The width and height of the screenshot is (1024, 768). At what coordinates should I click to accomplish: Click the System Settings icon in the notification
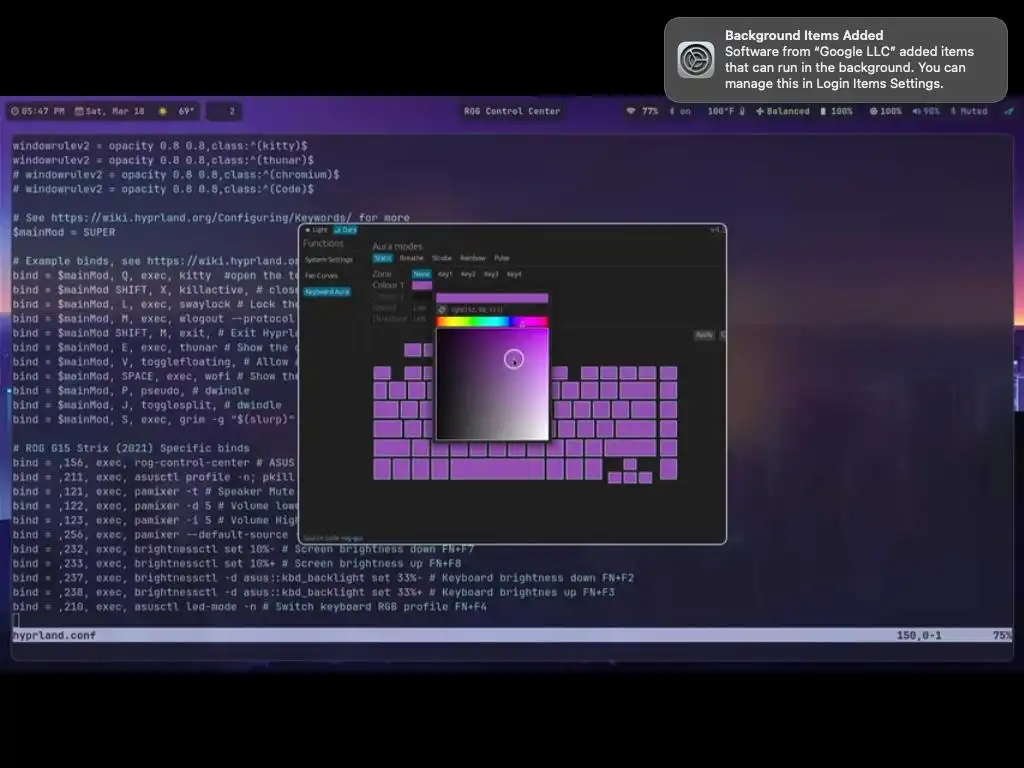(x=696, y=59)
